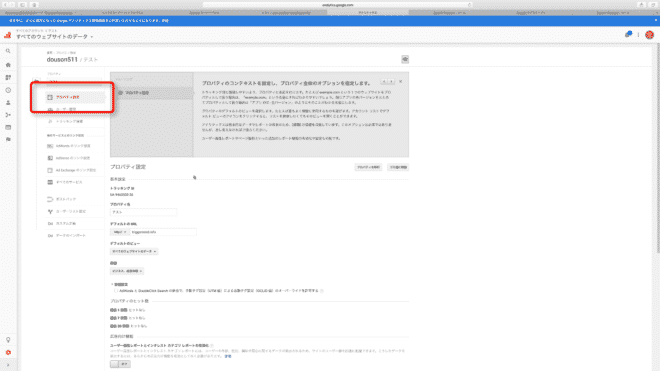The height and width of the screenshot is (371, 660).
Task: Click the AdSense linking icon
Action: (x=50, y=158)
